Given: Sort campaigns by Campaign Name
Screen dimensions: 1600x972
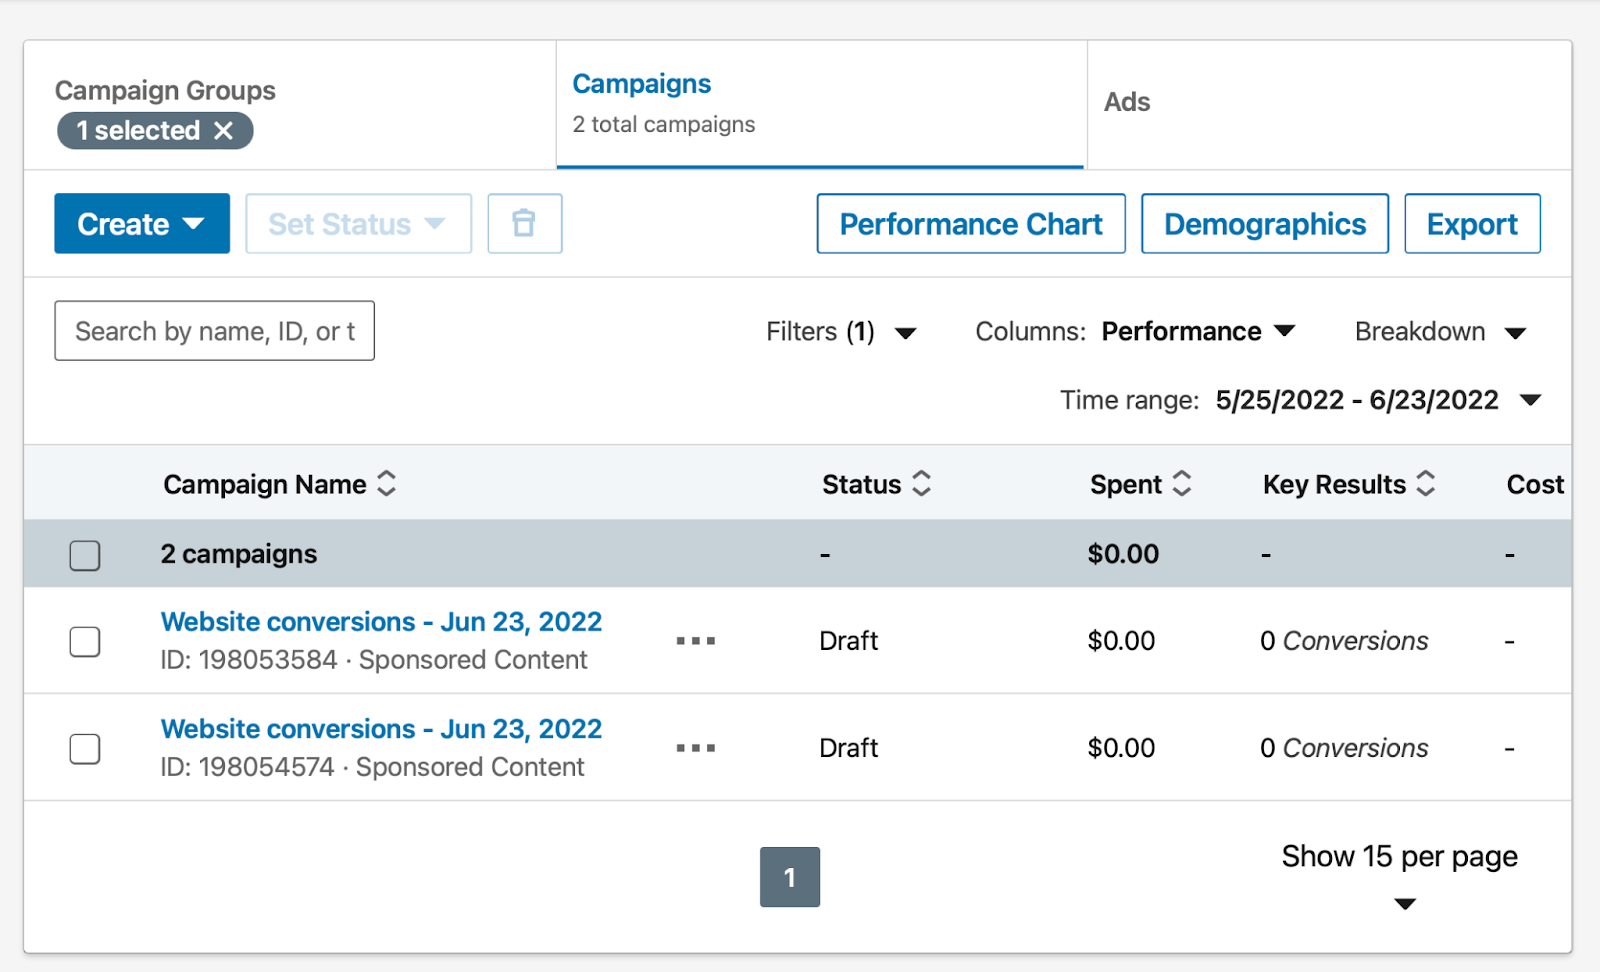Looking at the screenshot, I should tap(388, 484).
